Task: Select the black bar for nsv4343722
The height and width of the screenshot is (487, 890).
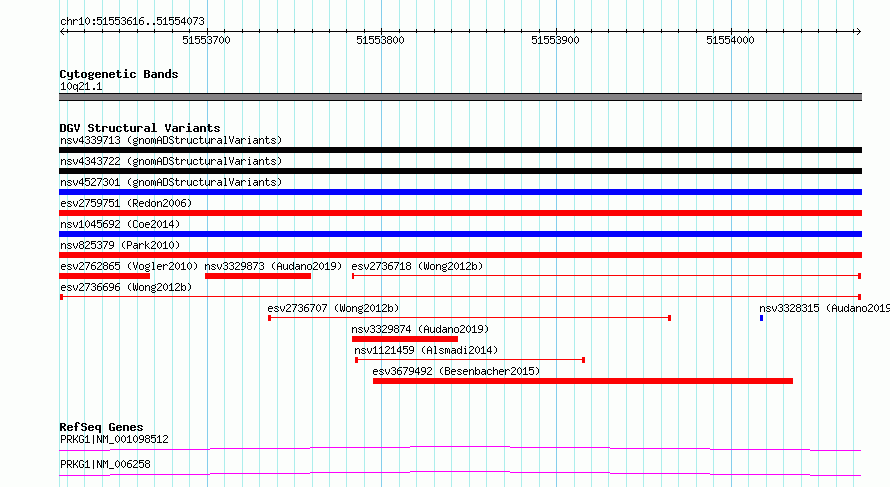Action: (460, 171)
